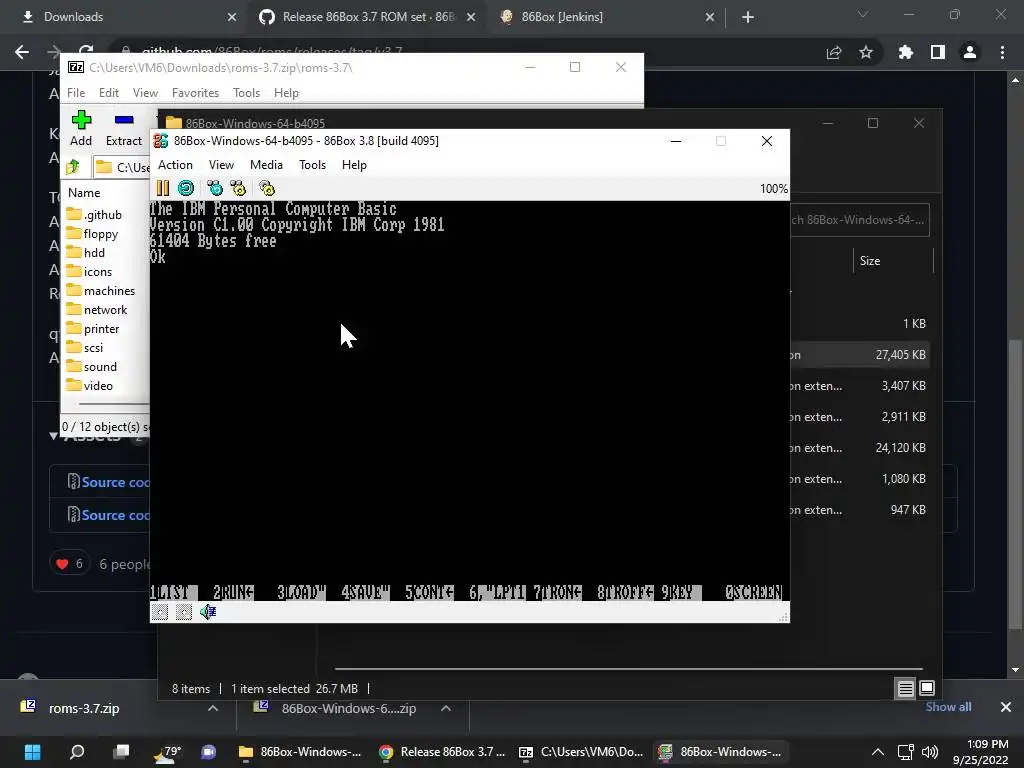Open the Chrome three-dot menu
The width and height of the screenshot is (1024, 768).
[1002, 52]
